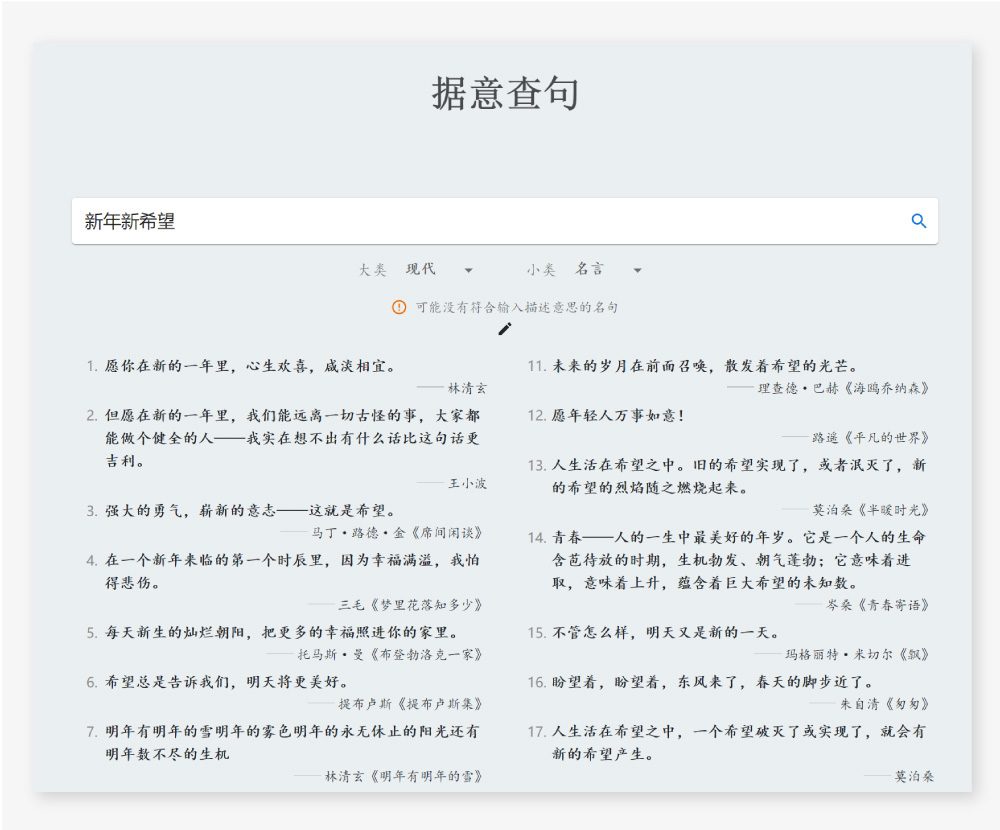The image size is (1000, 830).
Task: Click quote 6 希望总是告诉我们
Action: coord(226,682)
